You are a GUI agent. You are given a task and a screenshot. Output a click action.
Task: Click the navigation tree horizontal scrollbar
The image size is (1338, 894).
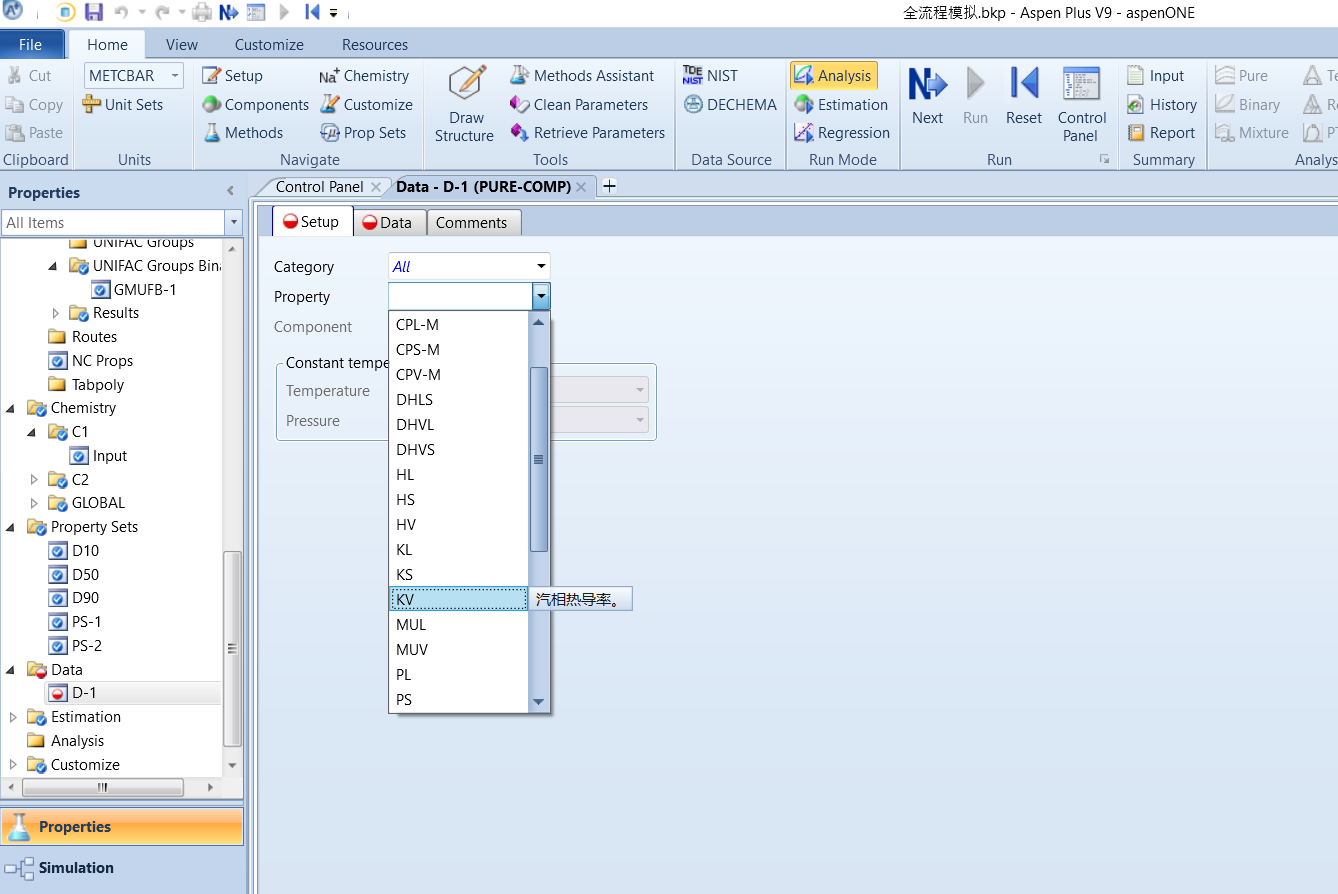[102, 787]
